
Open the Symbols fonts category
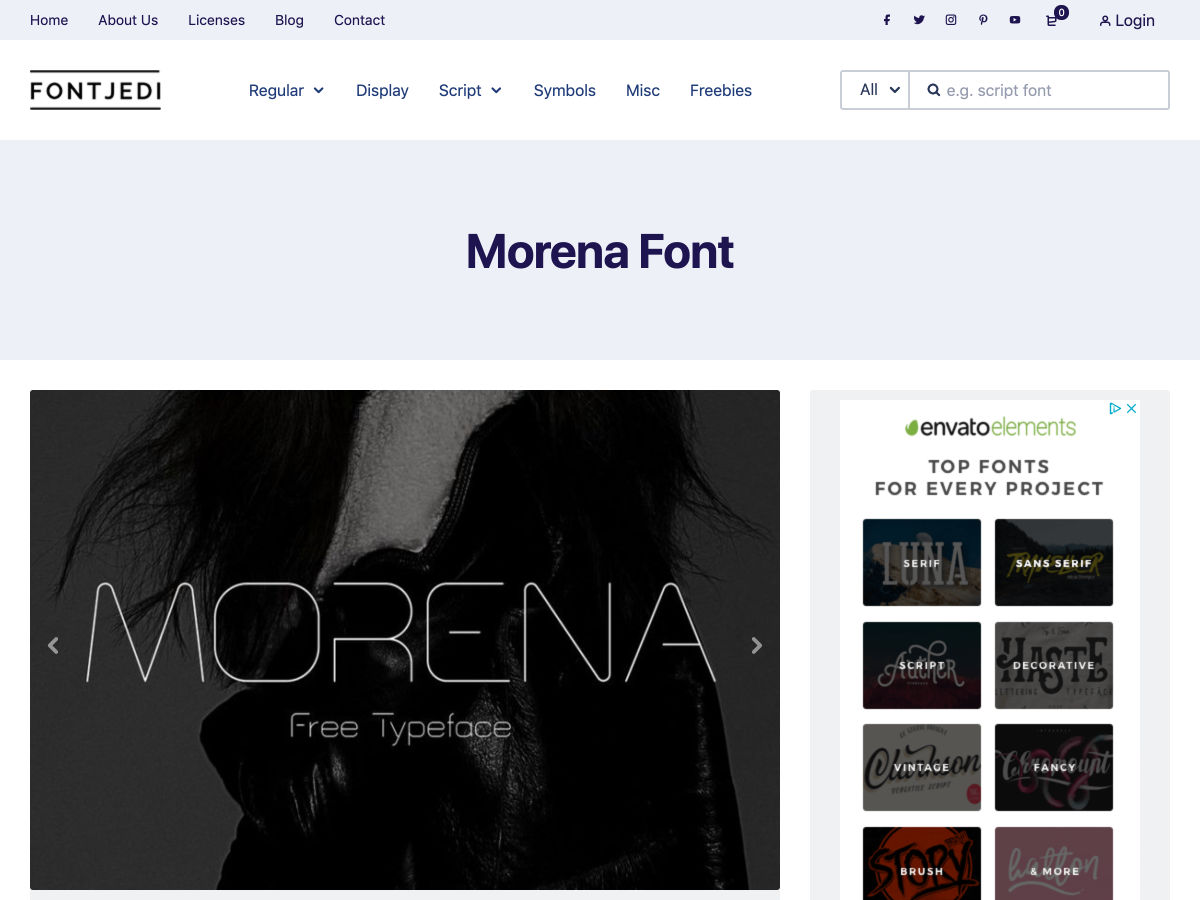[564, 90]
